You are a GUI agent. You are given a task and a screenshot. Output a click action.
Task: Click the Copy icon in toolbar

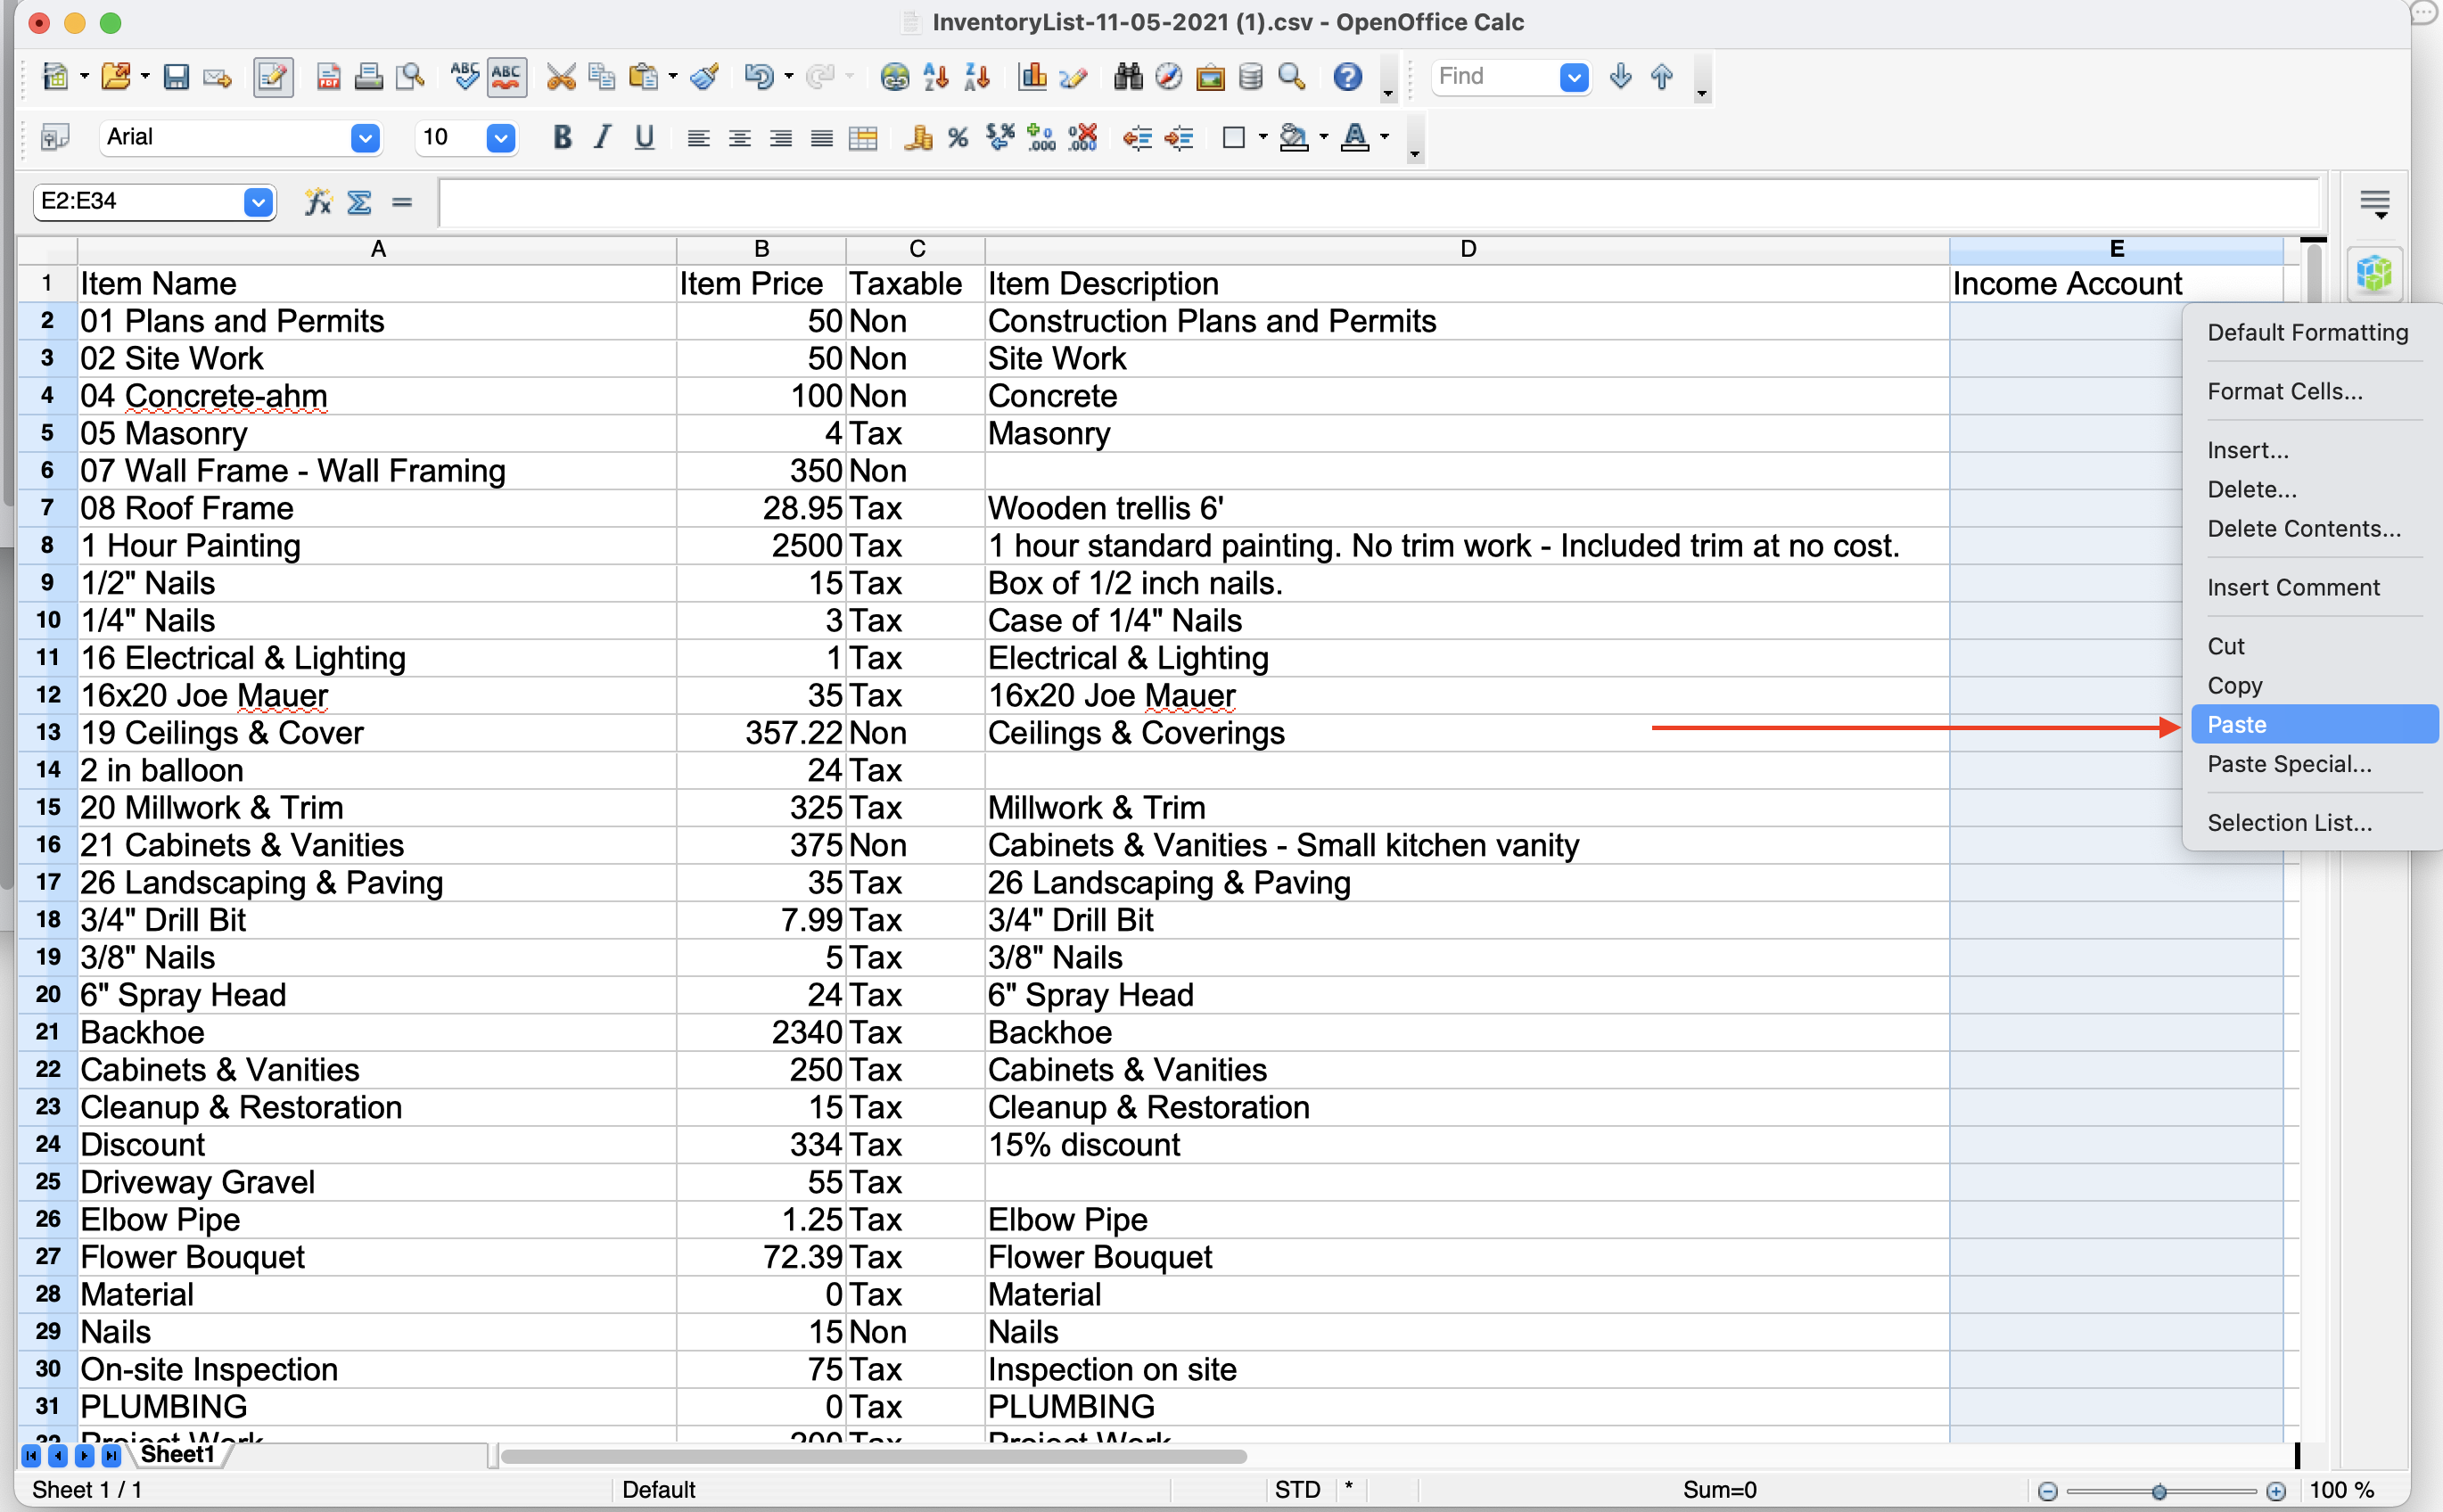[x=602, y=77]
